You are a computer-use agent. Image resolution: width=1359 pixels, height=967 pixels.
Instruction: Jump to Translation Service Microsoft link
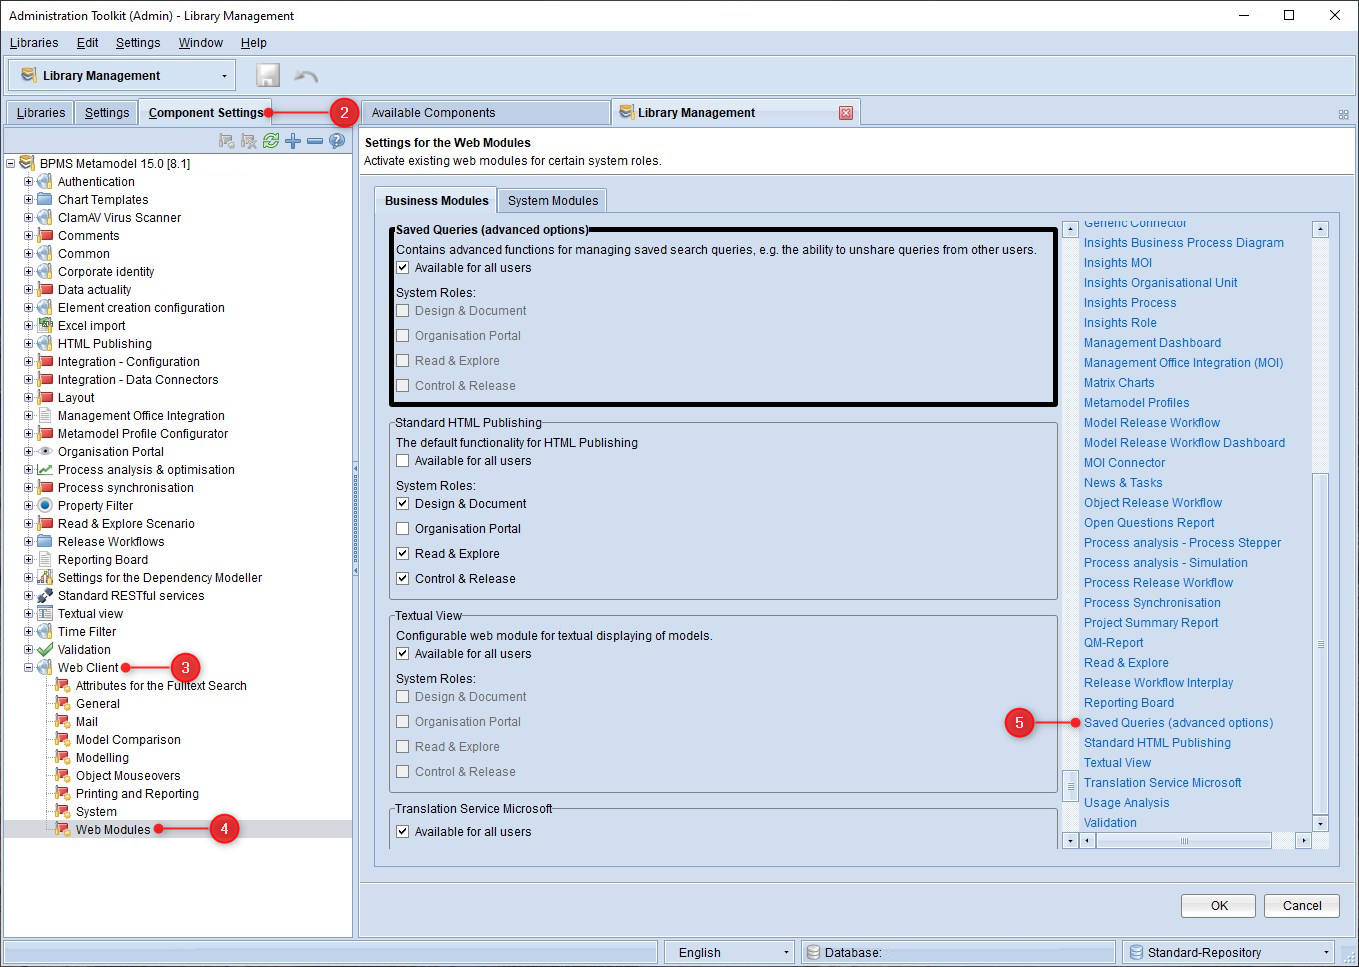tap(1162, 782)
